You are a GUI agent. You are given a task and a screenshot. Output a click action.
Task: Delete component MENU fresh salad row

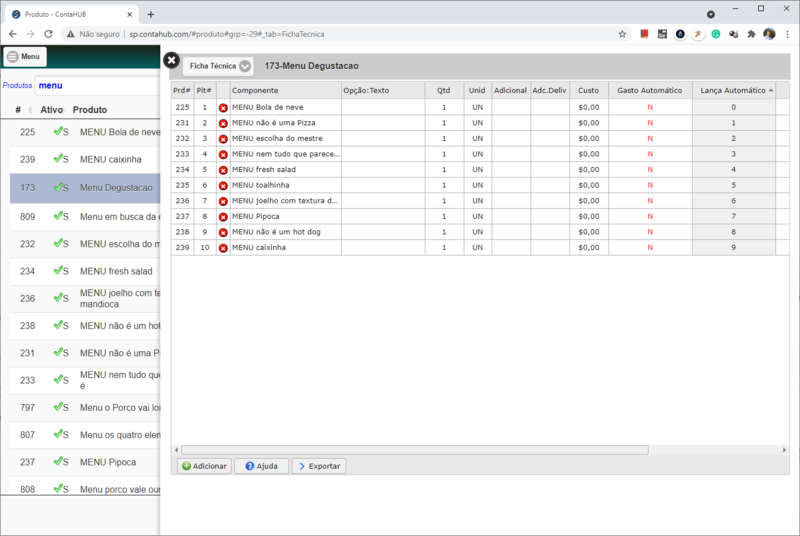(223, 170)
